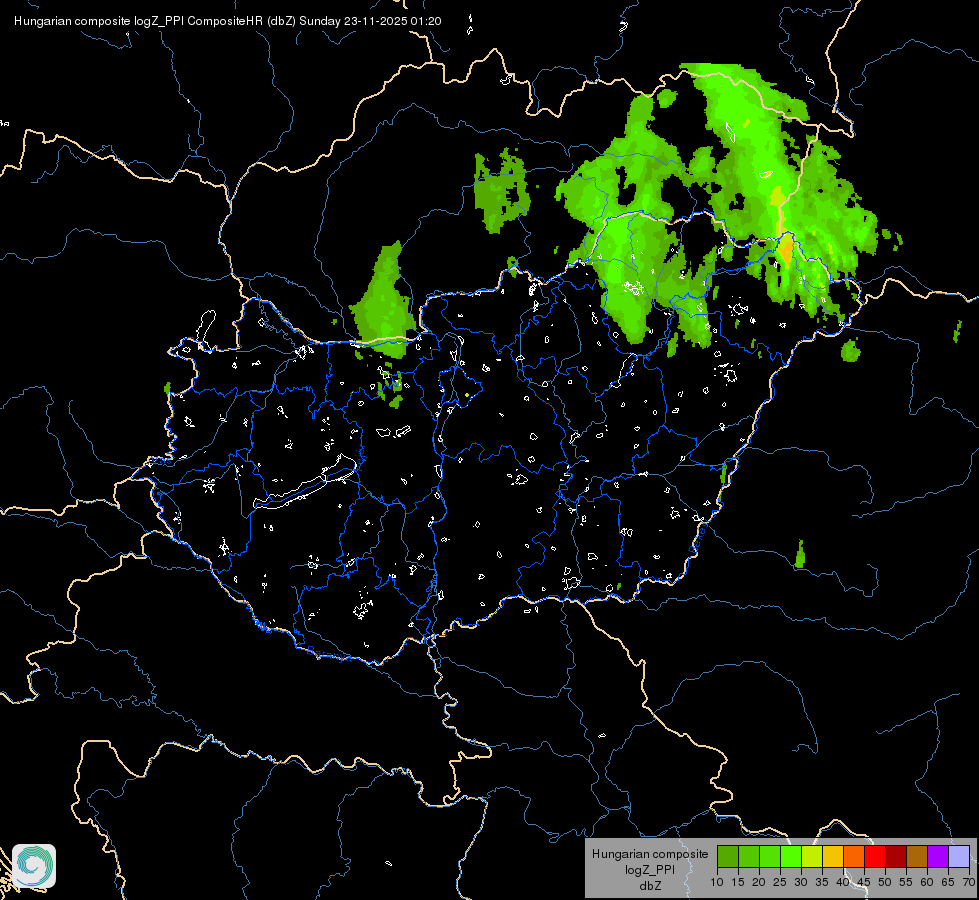Click the 20-25 dBZ green legend swatch
The width and height of the screenshot is (979, 900).
tap(770, 856)
